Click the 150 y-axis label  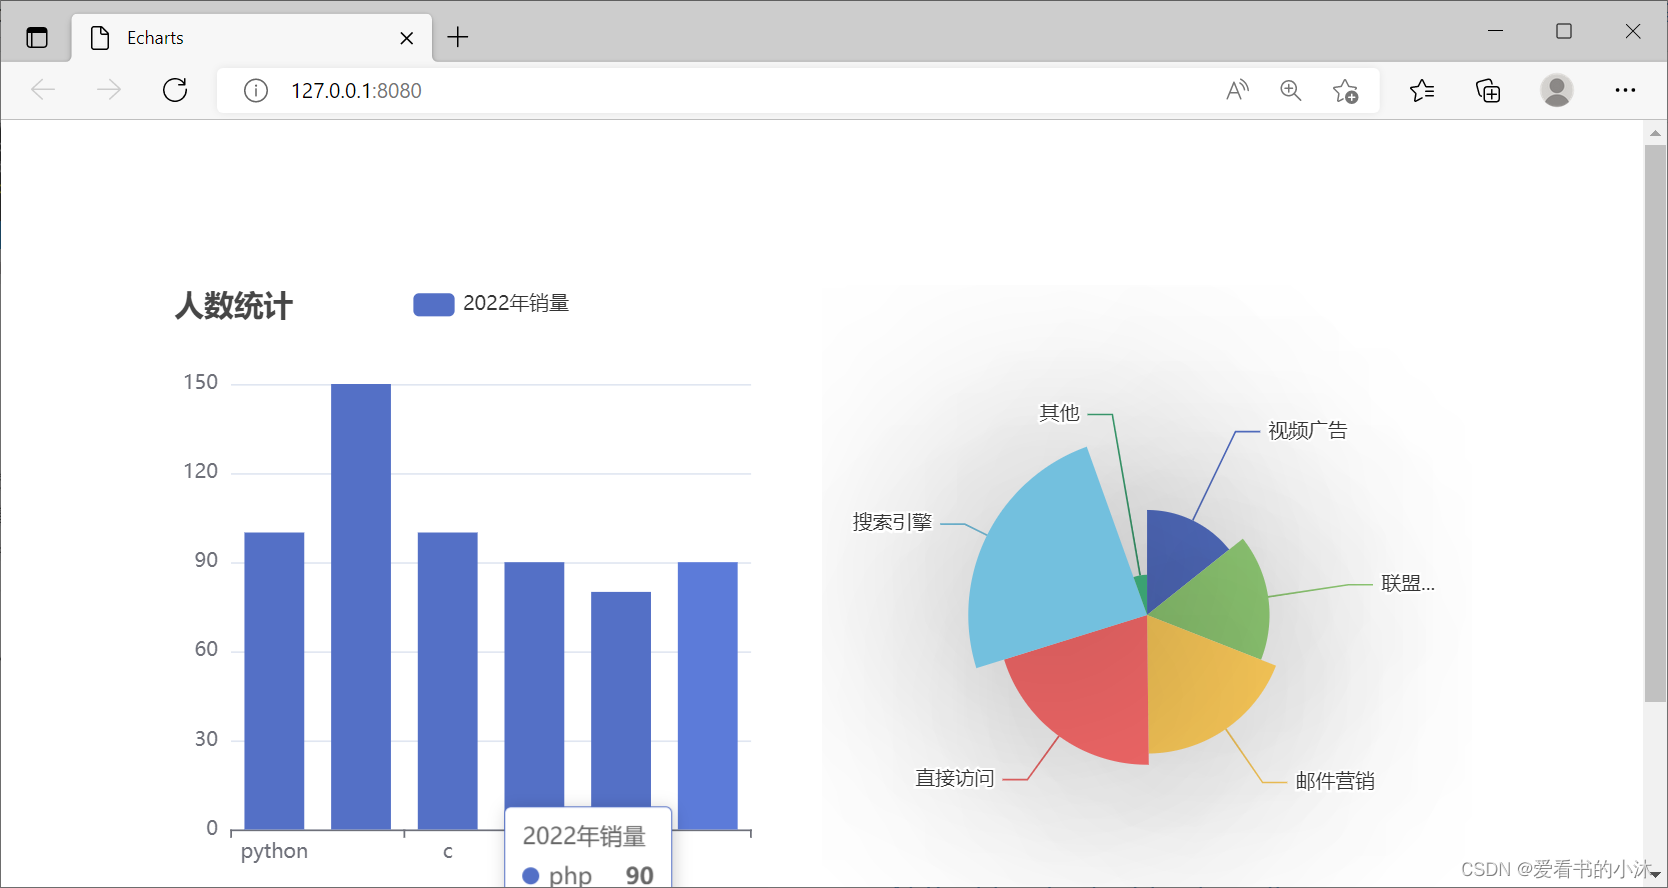(201, 383)
